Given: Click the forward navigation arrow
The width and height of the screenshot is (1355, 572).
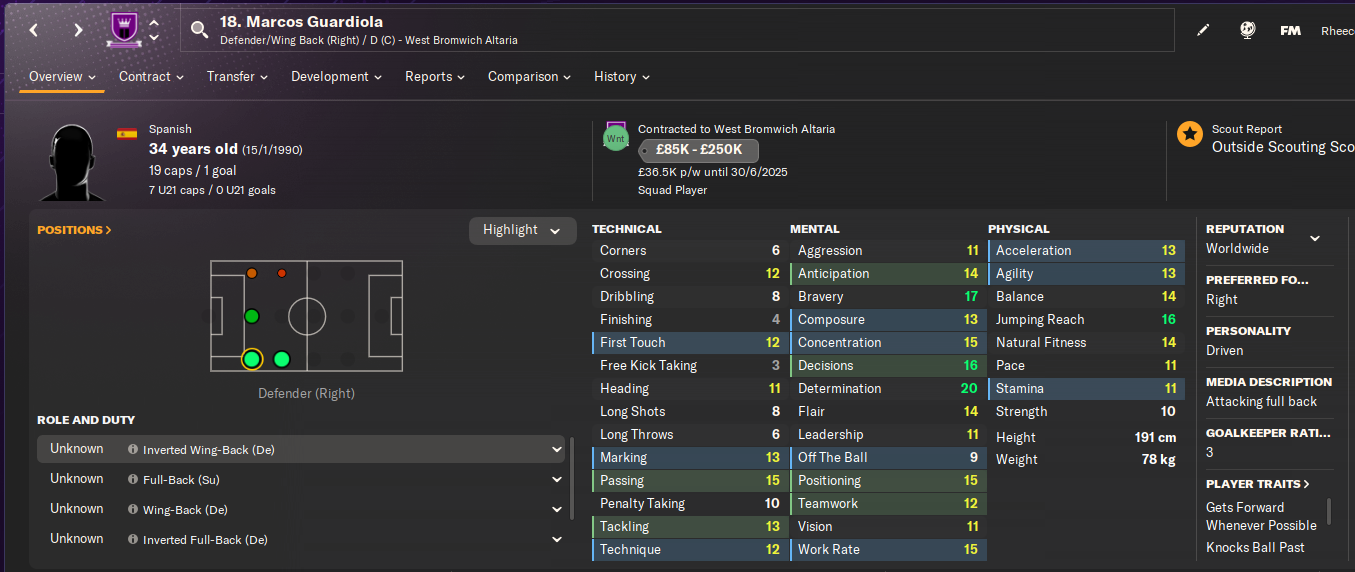Looking at the screenshot, I should click(x=78, y=30).
